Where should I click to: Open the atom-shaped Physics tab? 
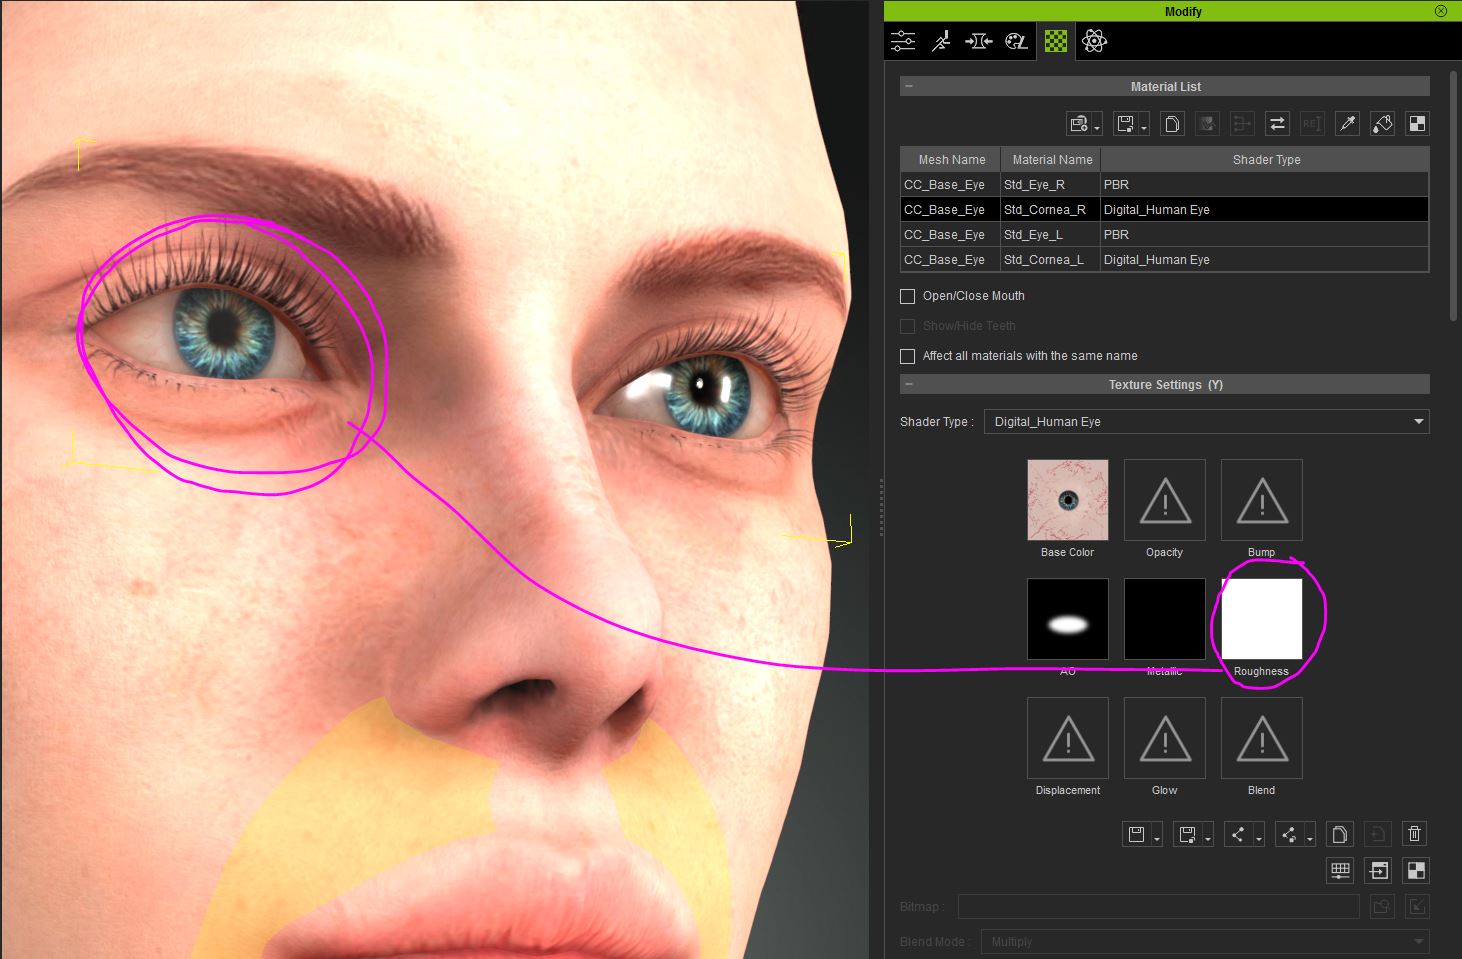[x=1094, y=41]
